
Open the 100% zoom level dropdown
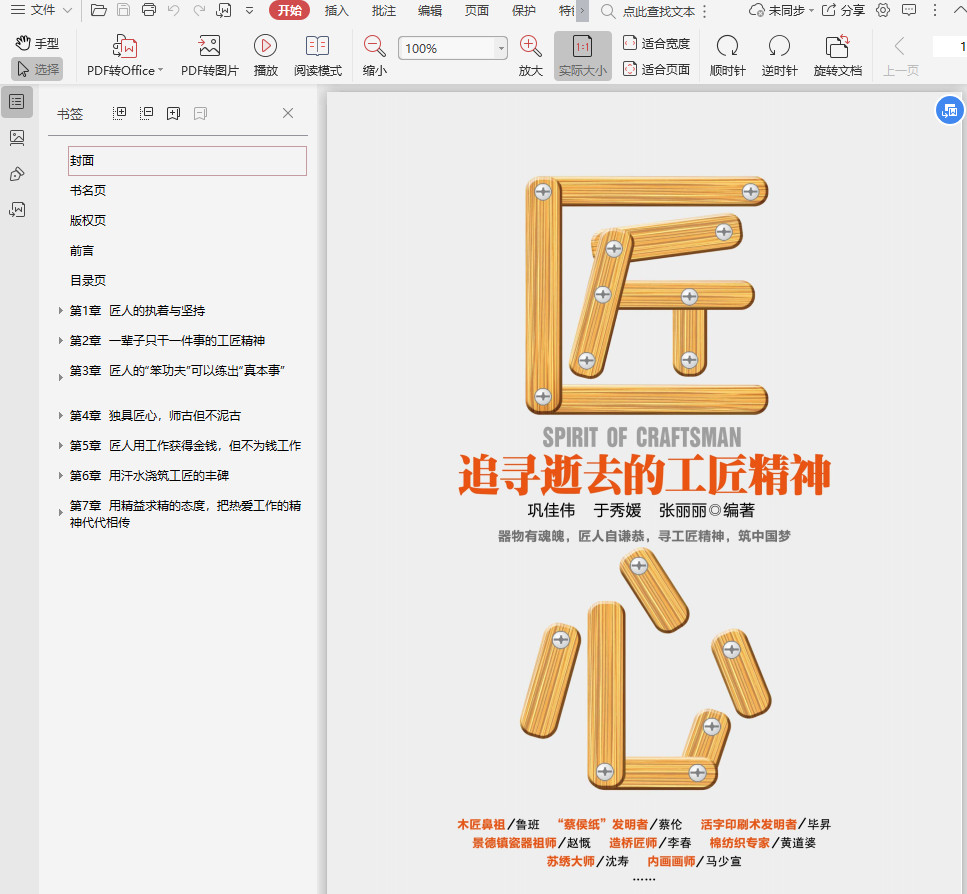(501, 48)
